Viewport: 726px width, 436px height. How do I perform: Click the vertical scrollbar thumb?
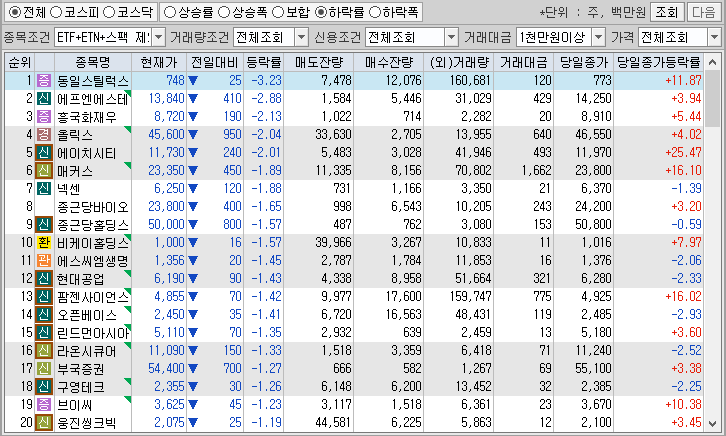(x=713, y=98)
